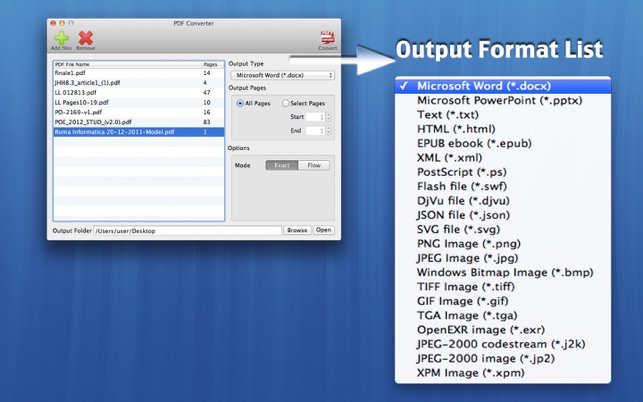Click the End page stepper arrows
This screenshot has height=402, width=643.
coord(328,130)
